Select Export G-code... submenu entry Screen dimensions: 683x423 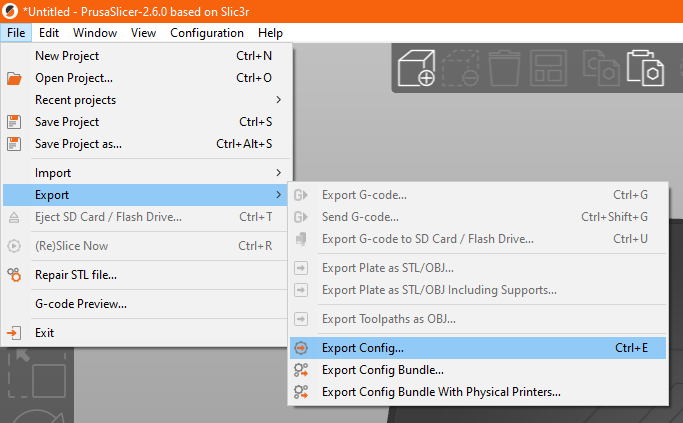click(478, 195)
